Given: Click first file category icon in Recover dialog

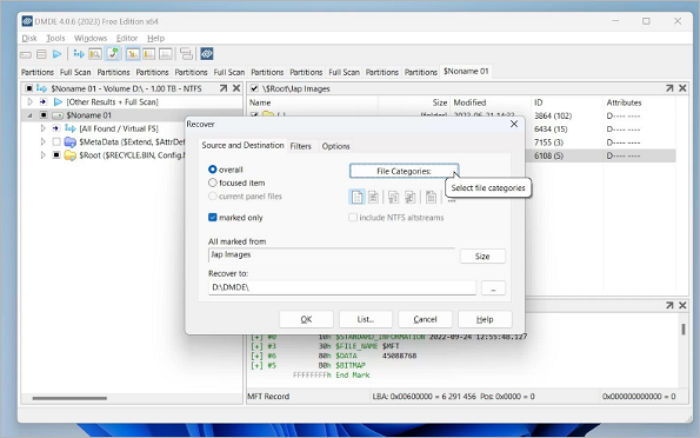Looking at the screenshot, I should click(x=357, y=197).
